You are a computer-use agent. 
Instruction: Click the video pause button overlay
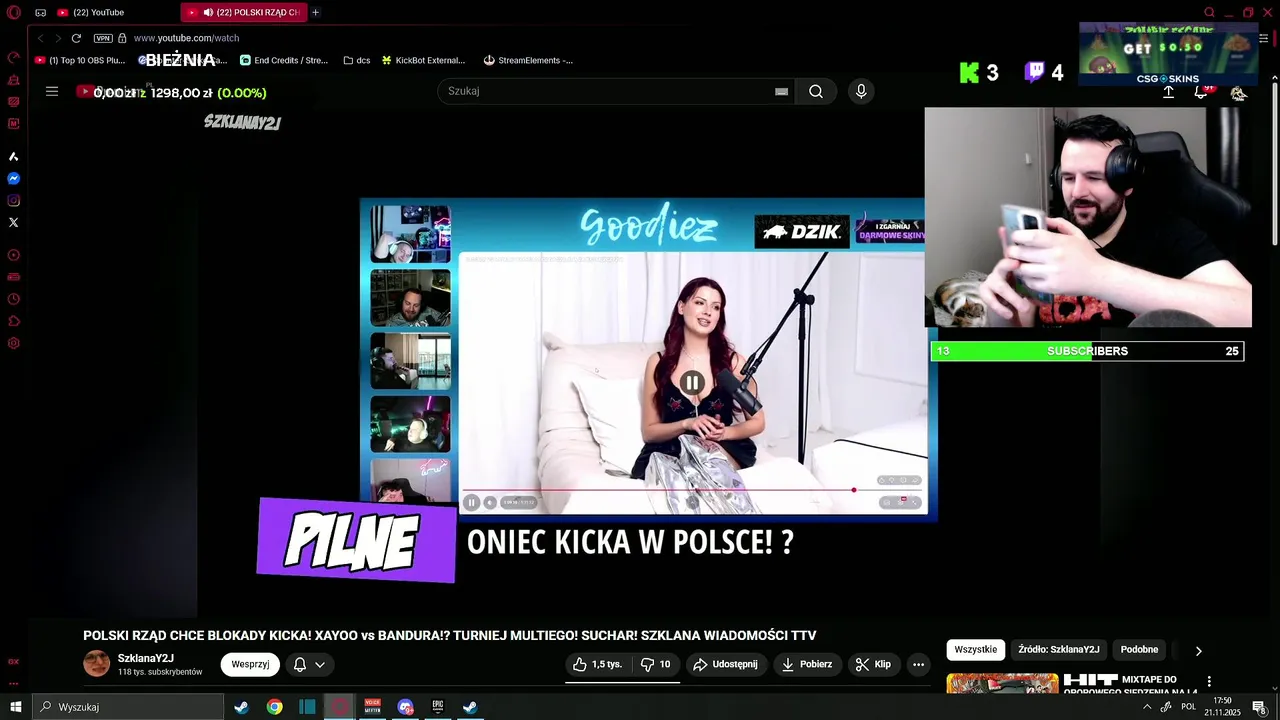[692, 383]
